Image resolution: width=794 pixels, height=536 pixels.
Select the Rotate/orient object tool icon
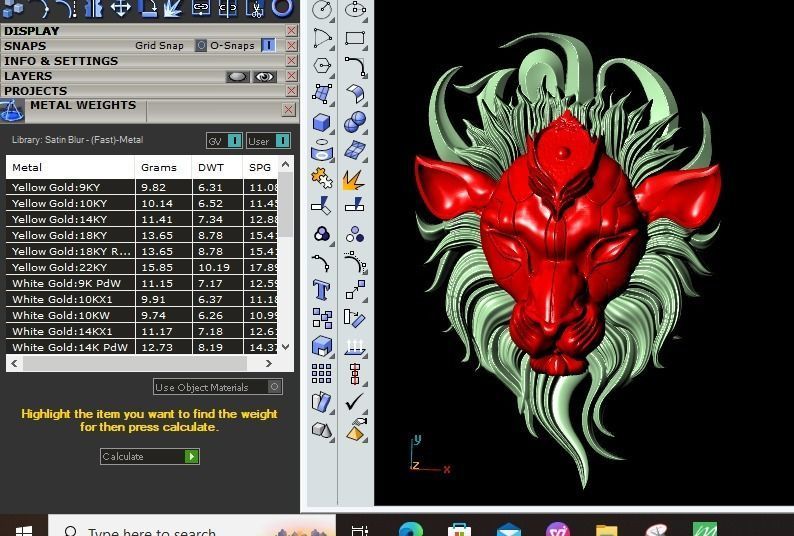click(x=354, y=319)
